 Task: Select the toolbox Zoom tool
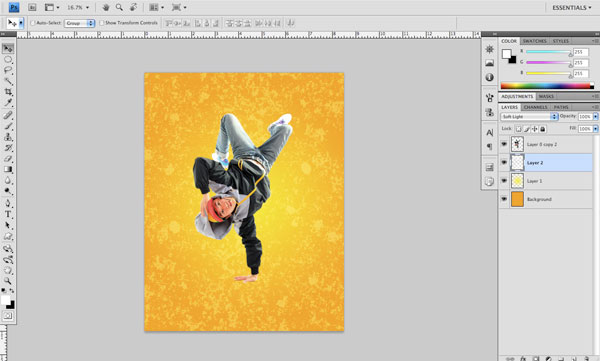[x=8, y=281]
